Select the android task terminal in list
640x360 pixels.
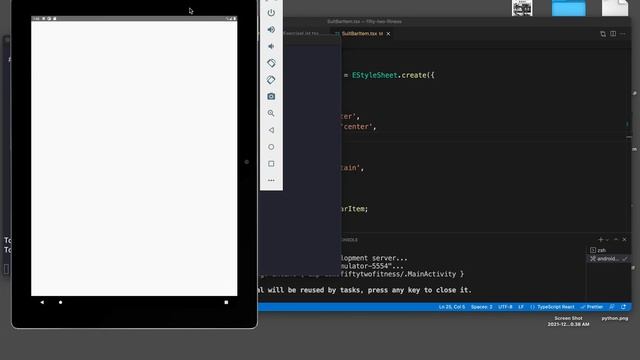click(x=608, y=259)
